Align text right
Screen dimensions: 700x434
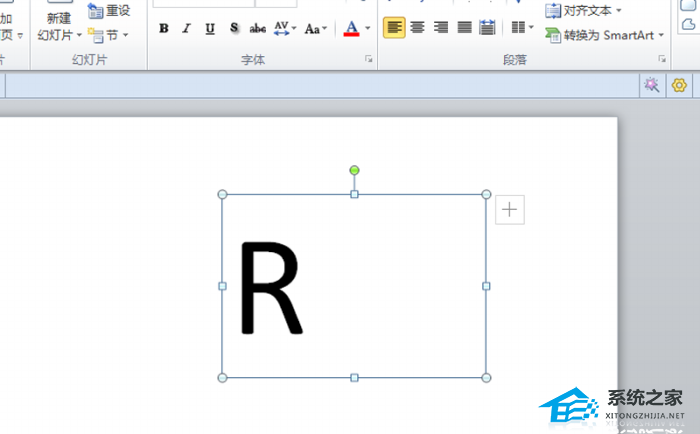point(441,28)
